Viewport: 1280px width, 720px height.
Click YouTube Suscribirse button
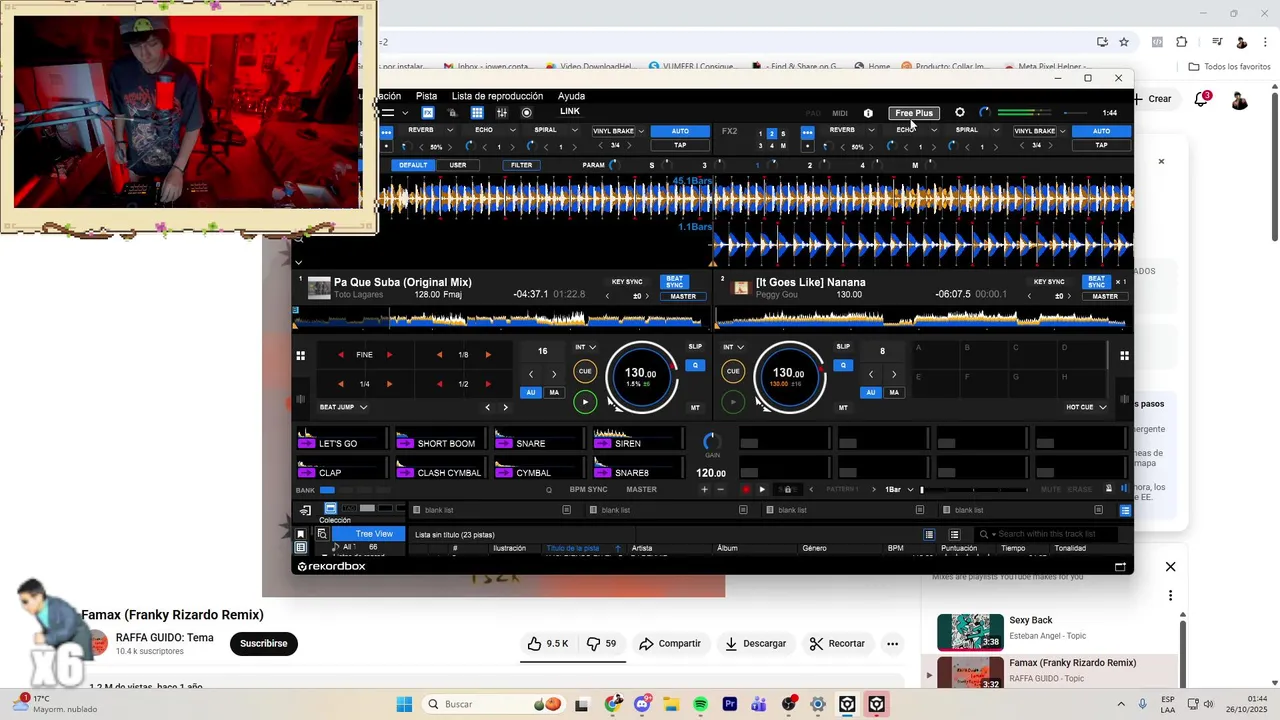point(264,644)
